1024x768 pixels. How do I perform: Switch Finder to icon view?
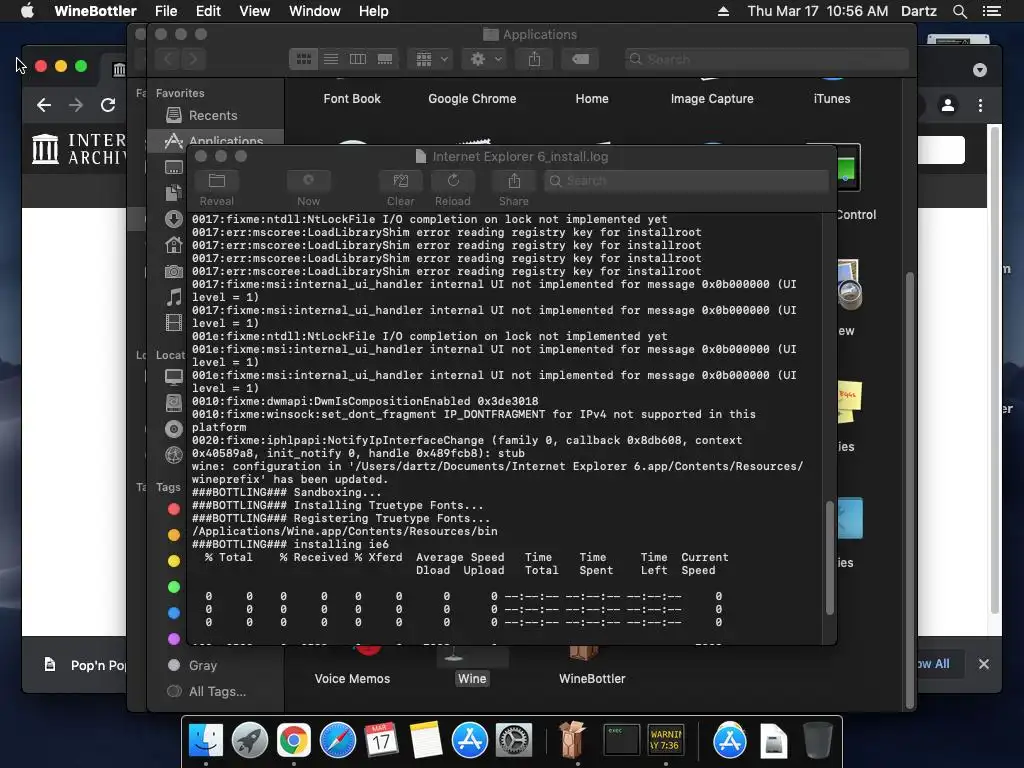click(304, 59)
